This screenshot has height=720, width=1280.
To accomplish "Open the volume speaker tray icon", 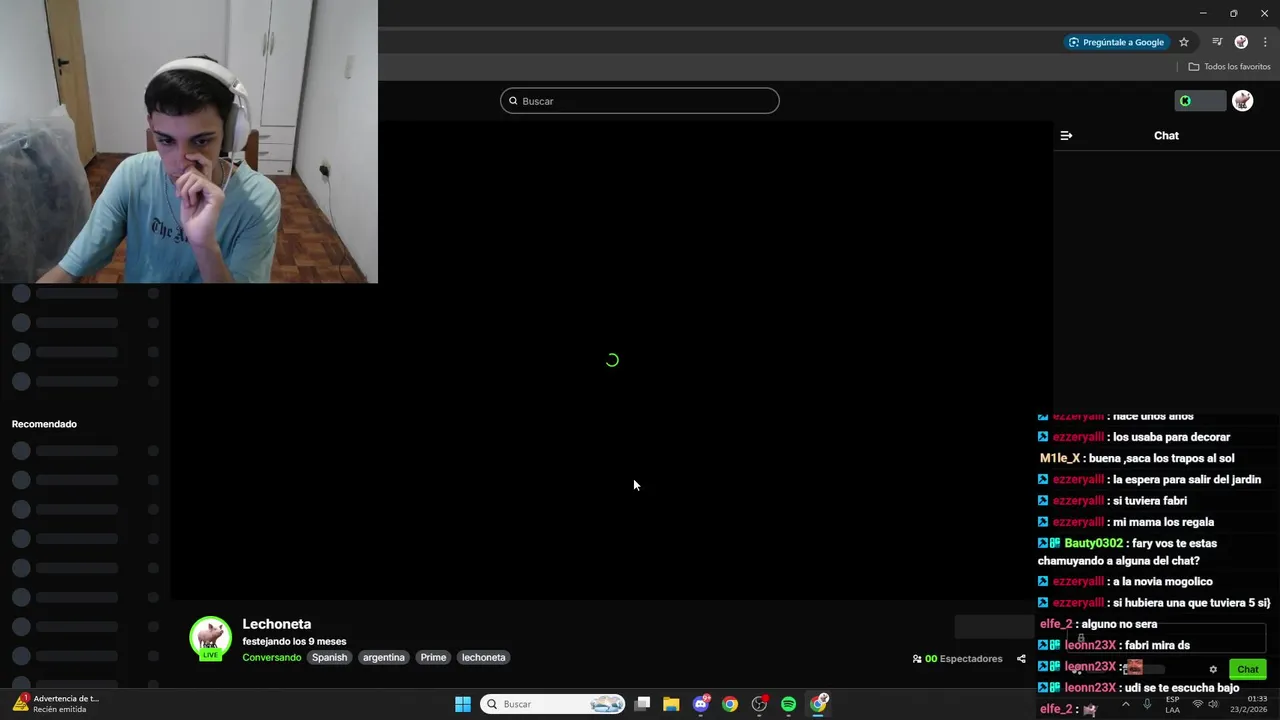I will (x=1214, y=704).
